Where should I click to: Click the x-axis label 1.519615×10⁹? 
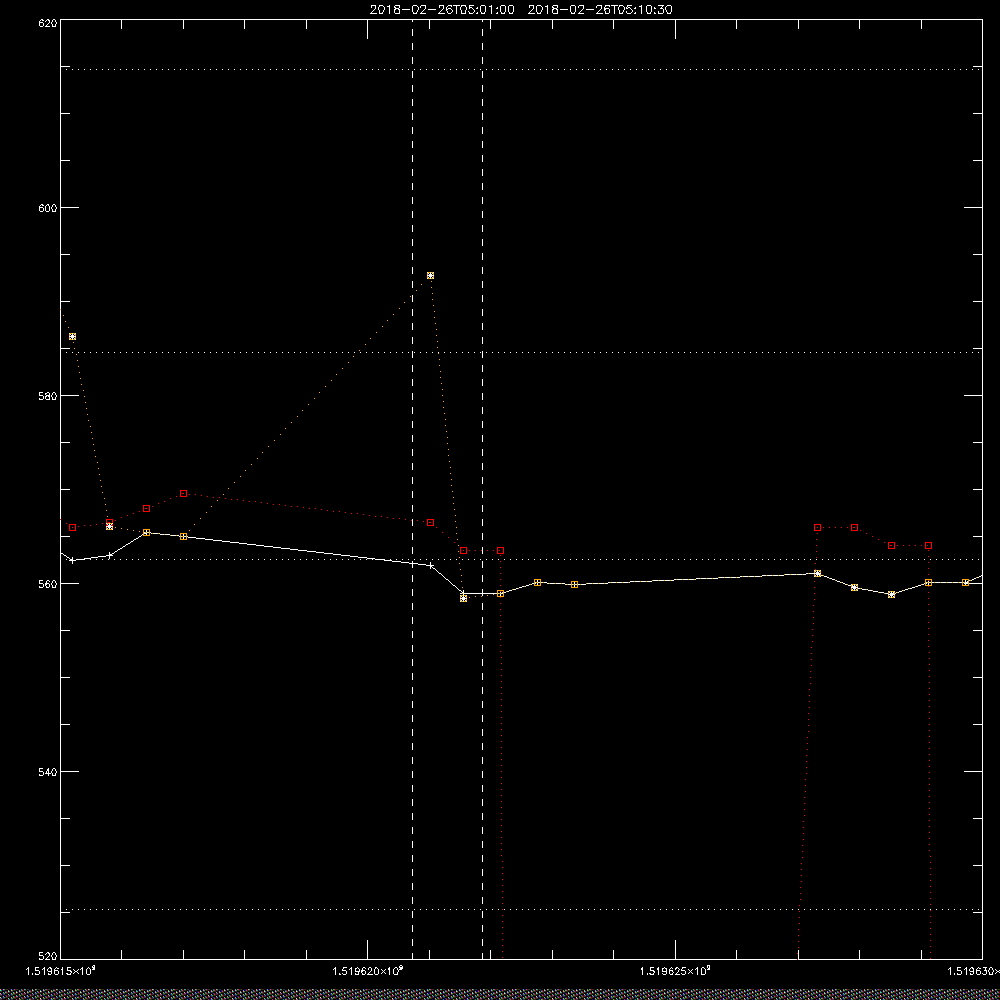61,971
